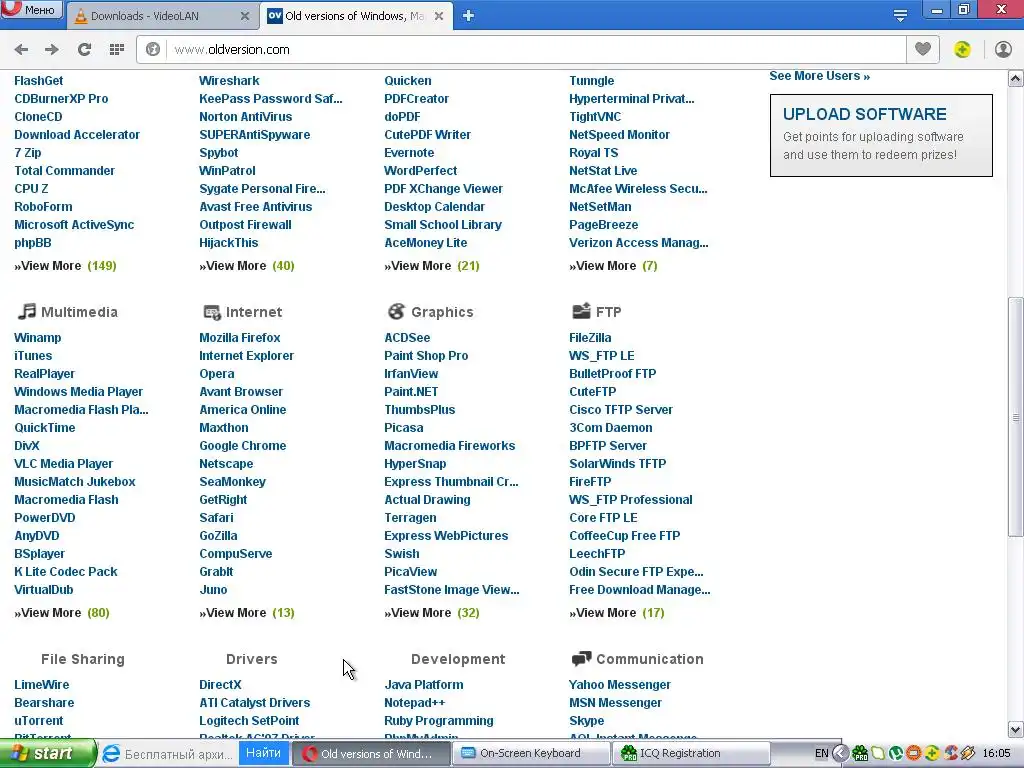Open the Windows start button
The image size is (1024, 768).
(x=48, y=753)
